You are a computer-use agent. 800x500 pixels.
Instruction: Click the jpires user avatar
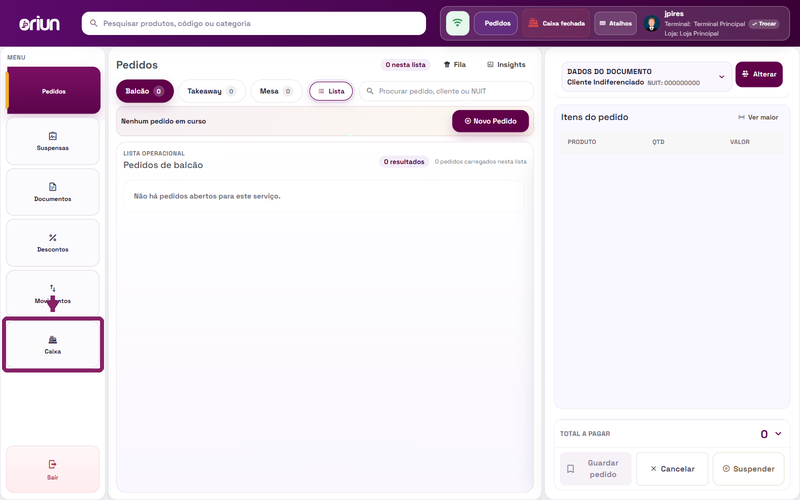point(651,23)
